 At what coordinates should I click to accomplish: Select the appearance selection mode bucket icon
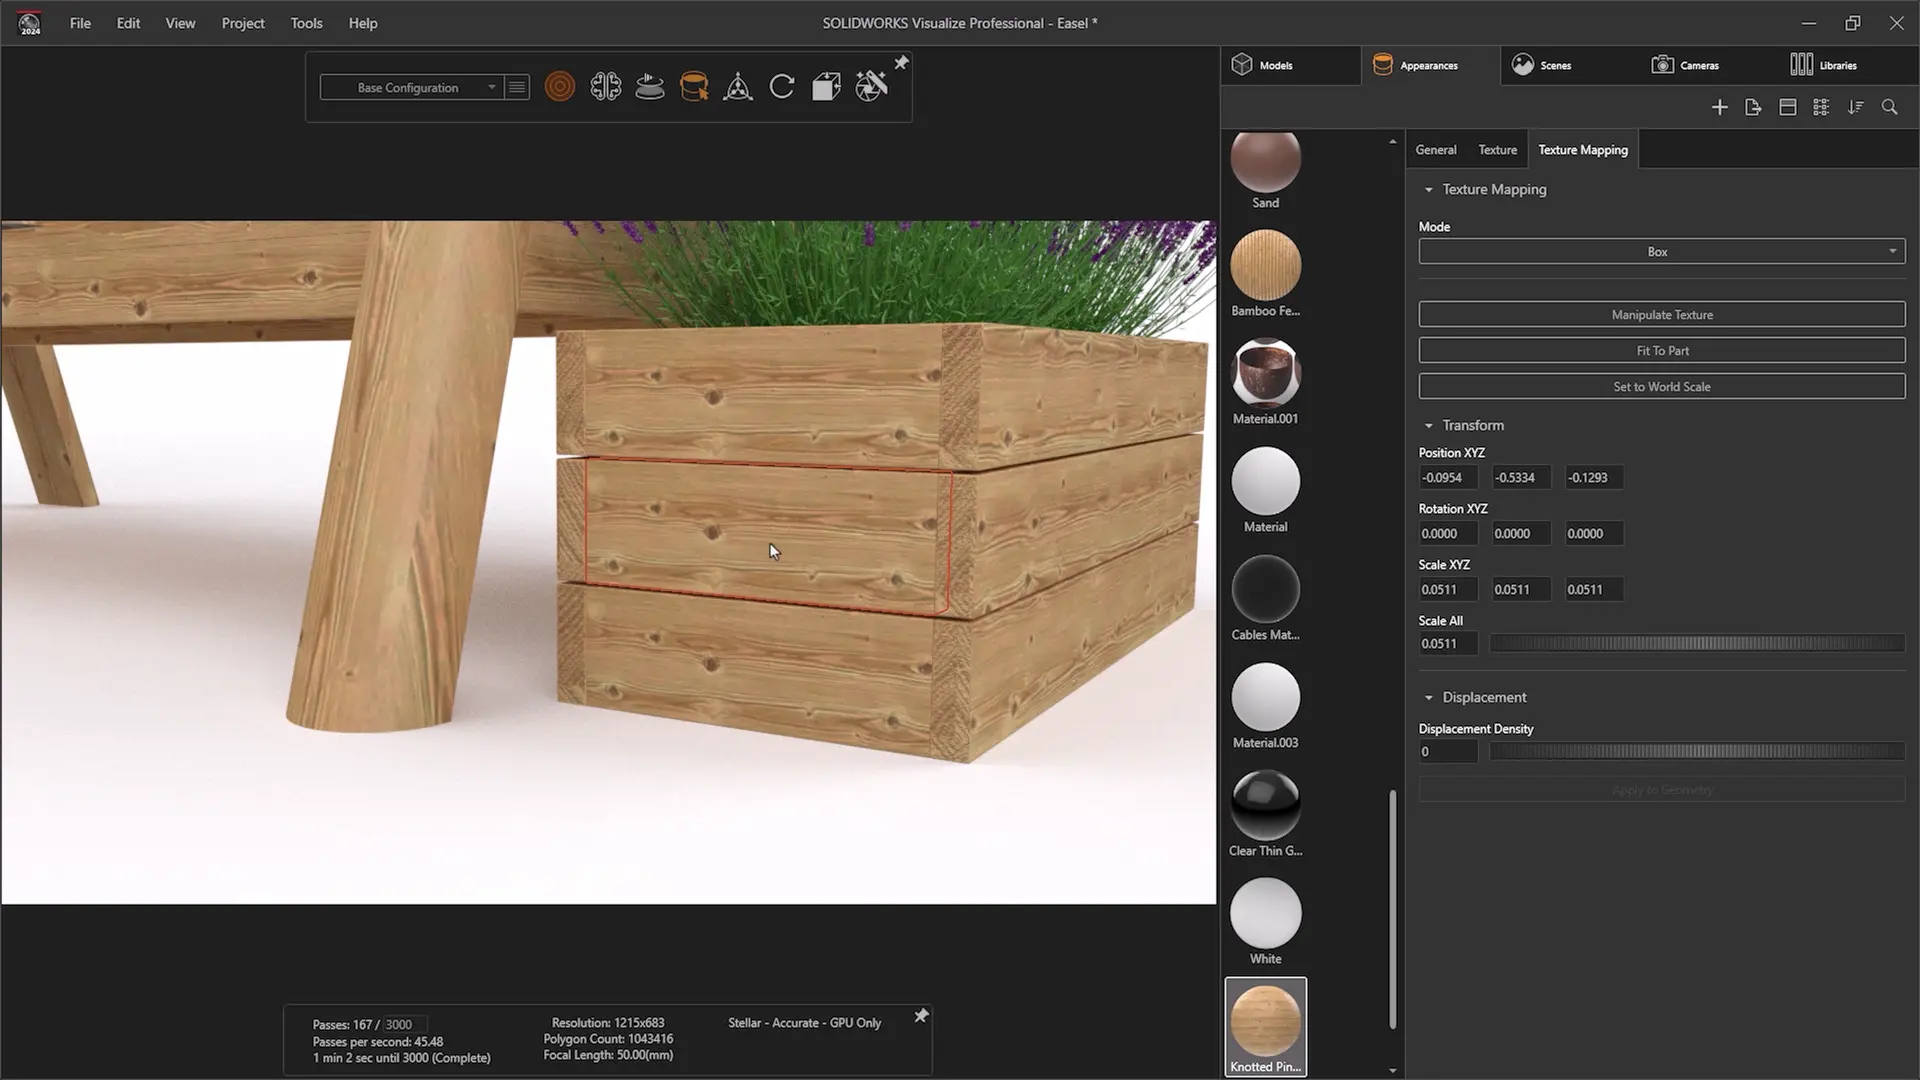(693, 87)
